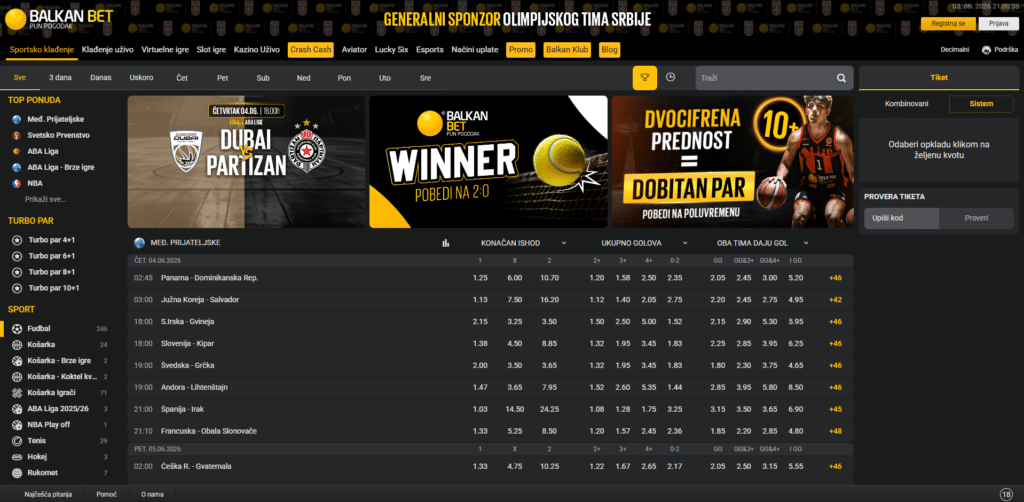The width and height of the screenshot is (1024, 502).
Task: Open the Esports menu item
Action: [x=430, y=50]
